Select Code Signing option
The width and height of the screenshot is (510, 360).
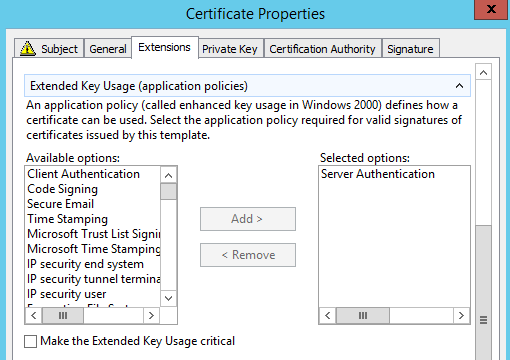coord(62,189)
